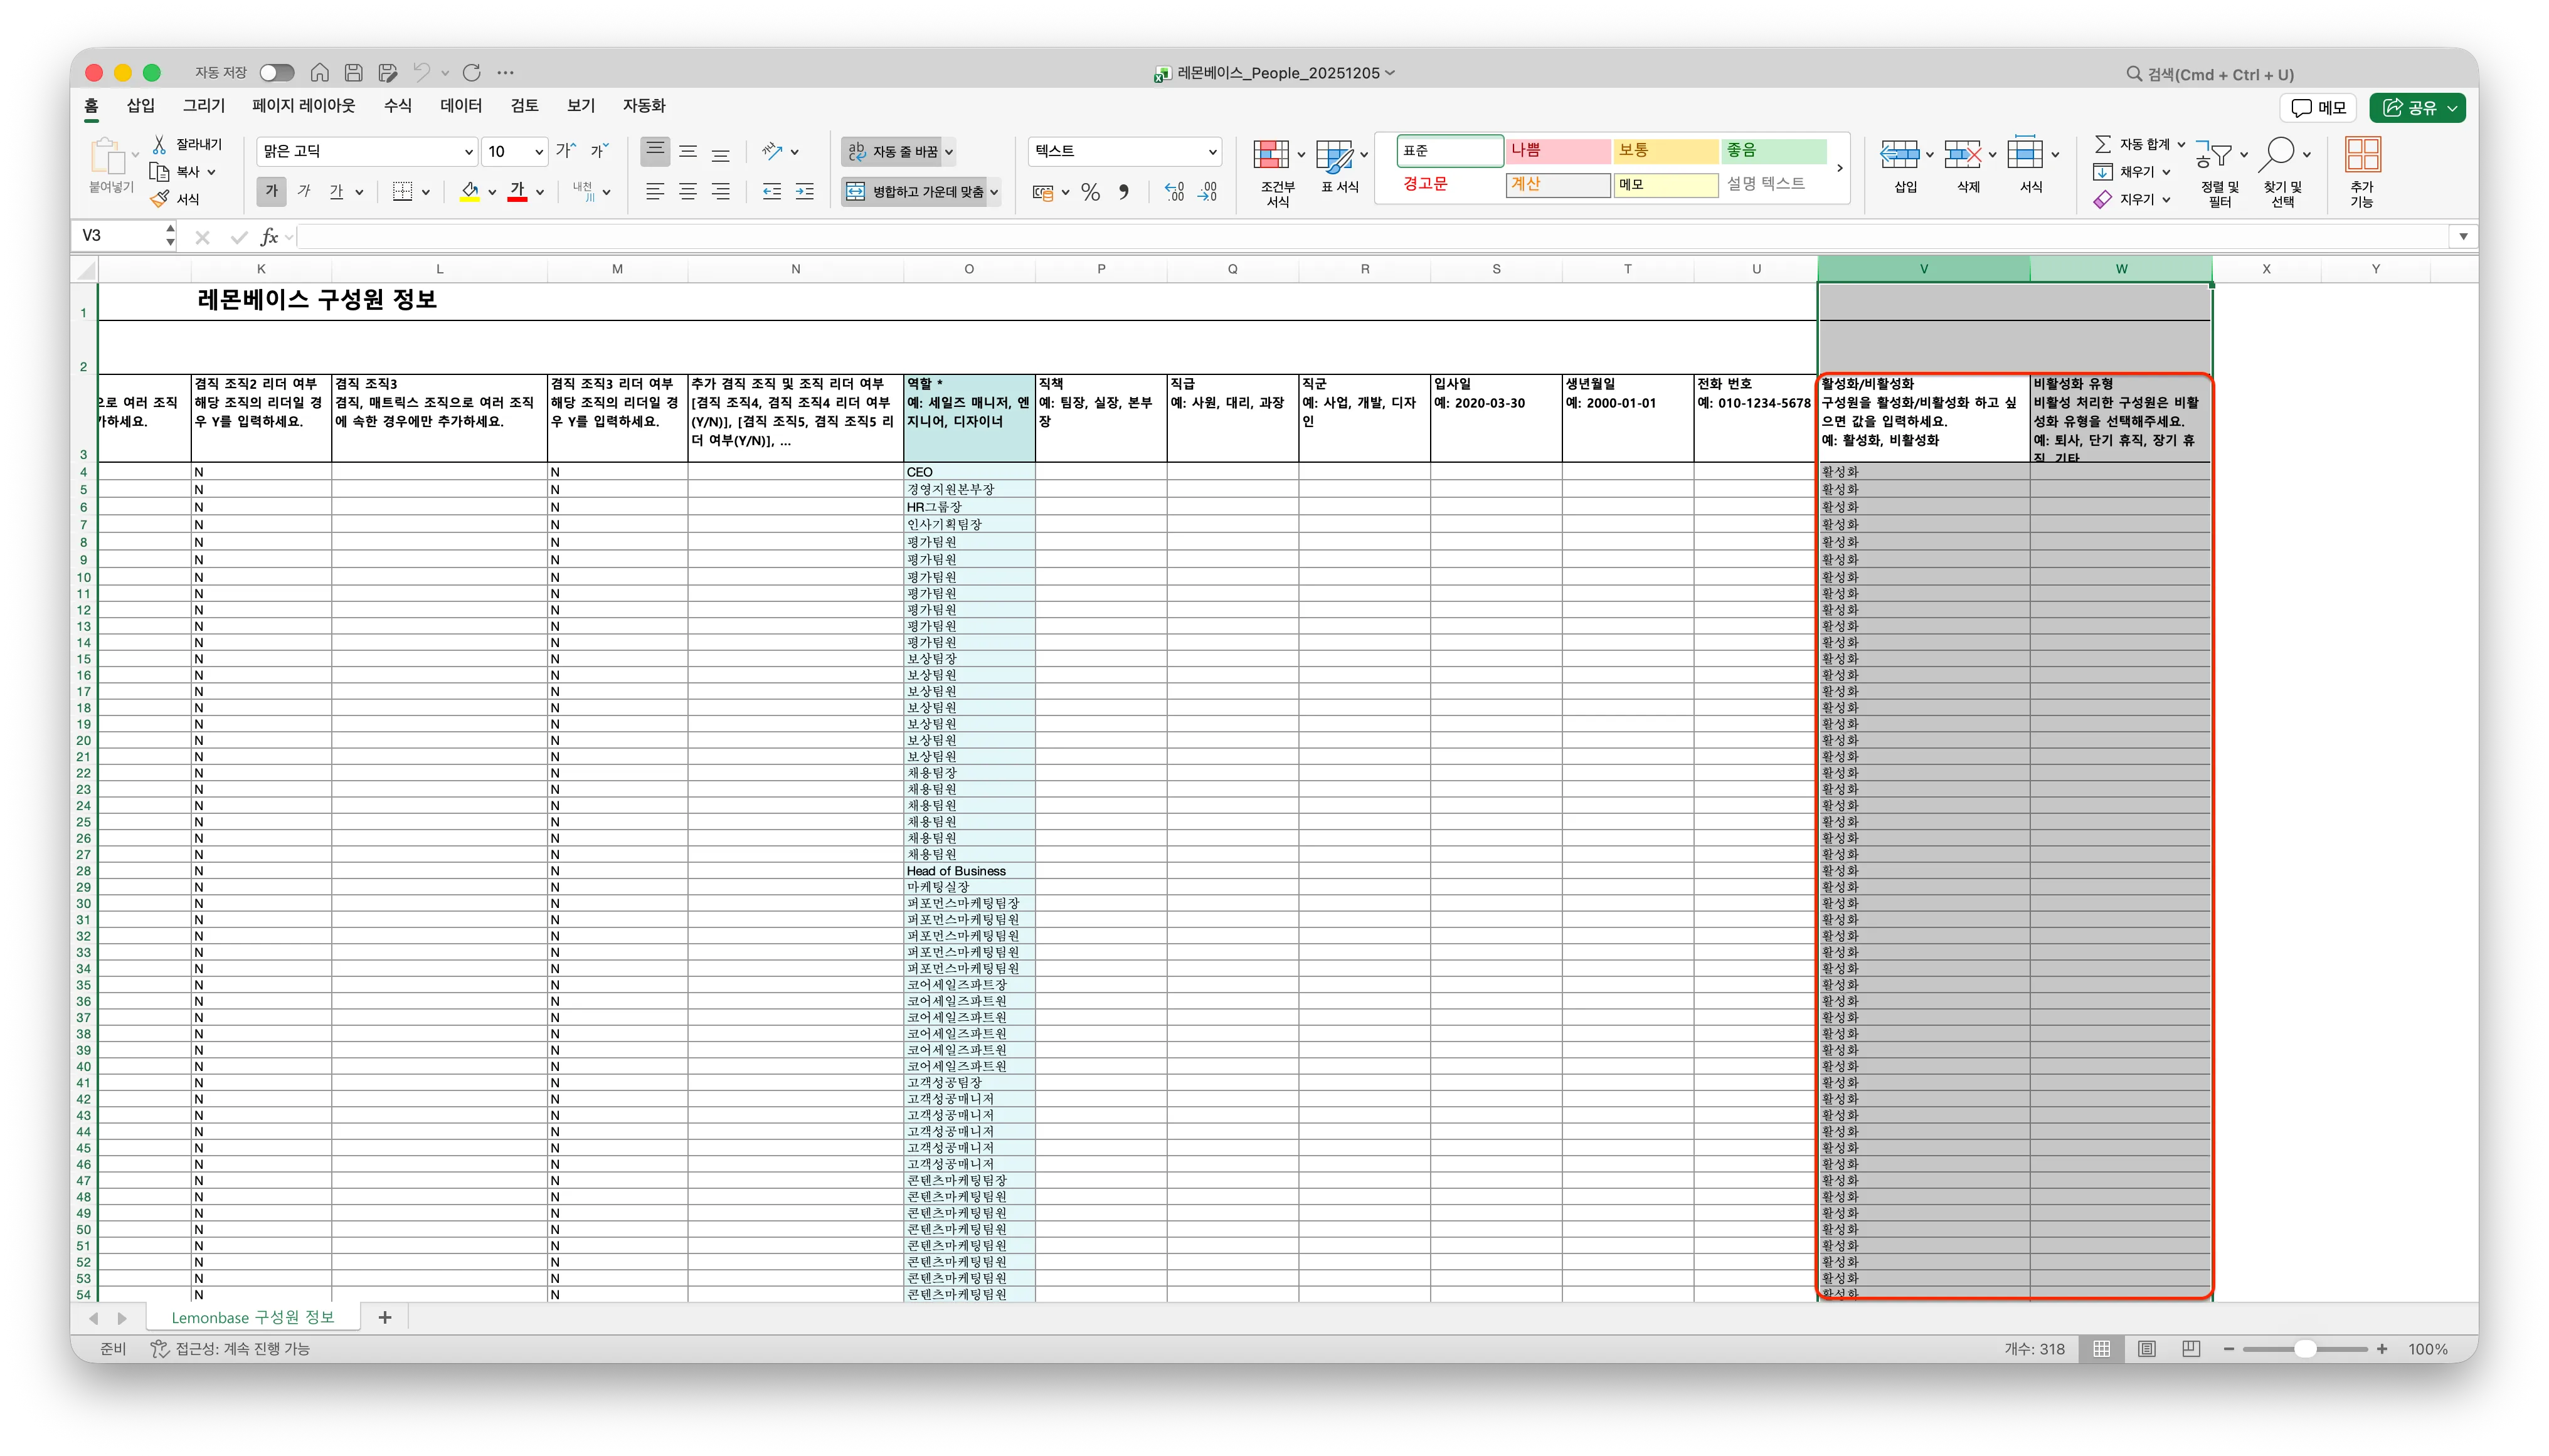Click the 삽입 insert cells icon
Image resolution: width=2549 pixels, height=1456 pixels.
tap(1899, 155)
